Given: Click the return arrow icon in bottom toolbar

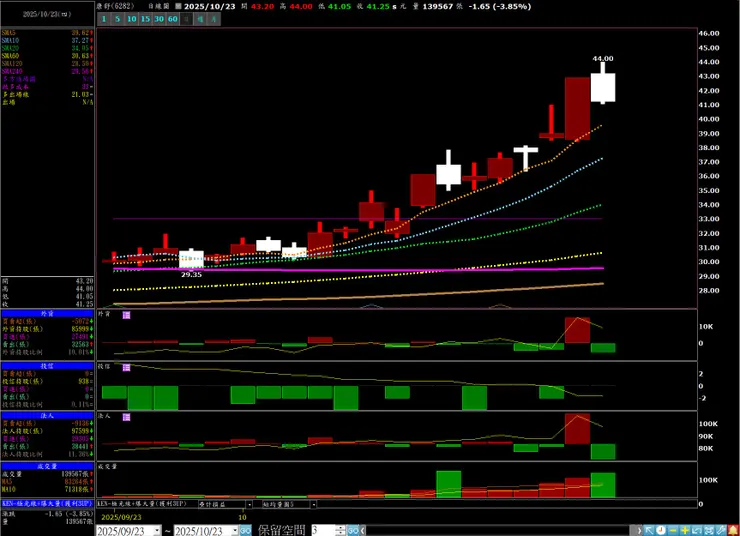Looking at the screenshot, I should point(697,530).
